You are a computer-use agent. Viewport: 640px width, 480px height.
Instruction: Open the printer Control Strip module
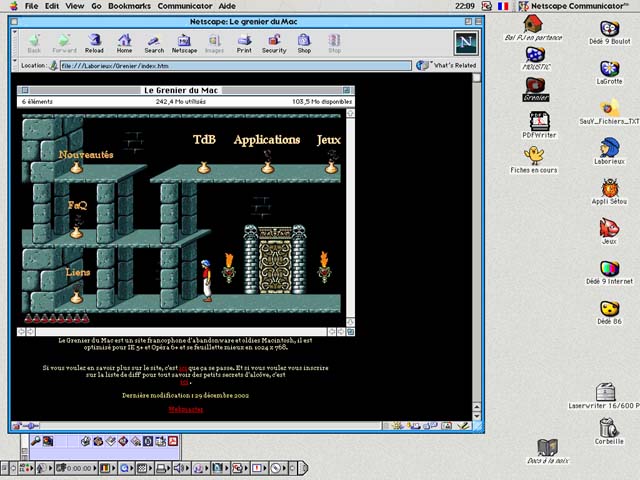tap(163, 468)
